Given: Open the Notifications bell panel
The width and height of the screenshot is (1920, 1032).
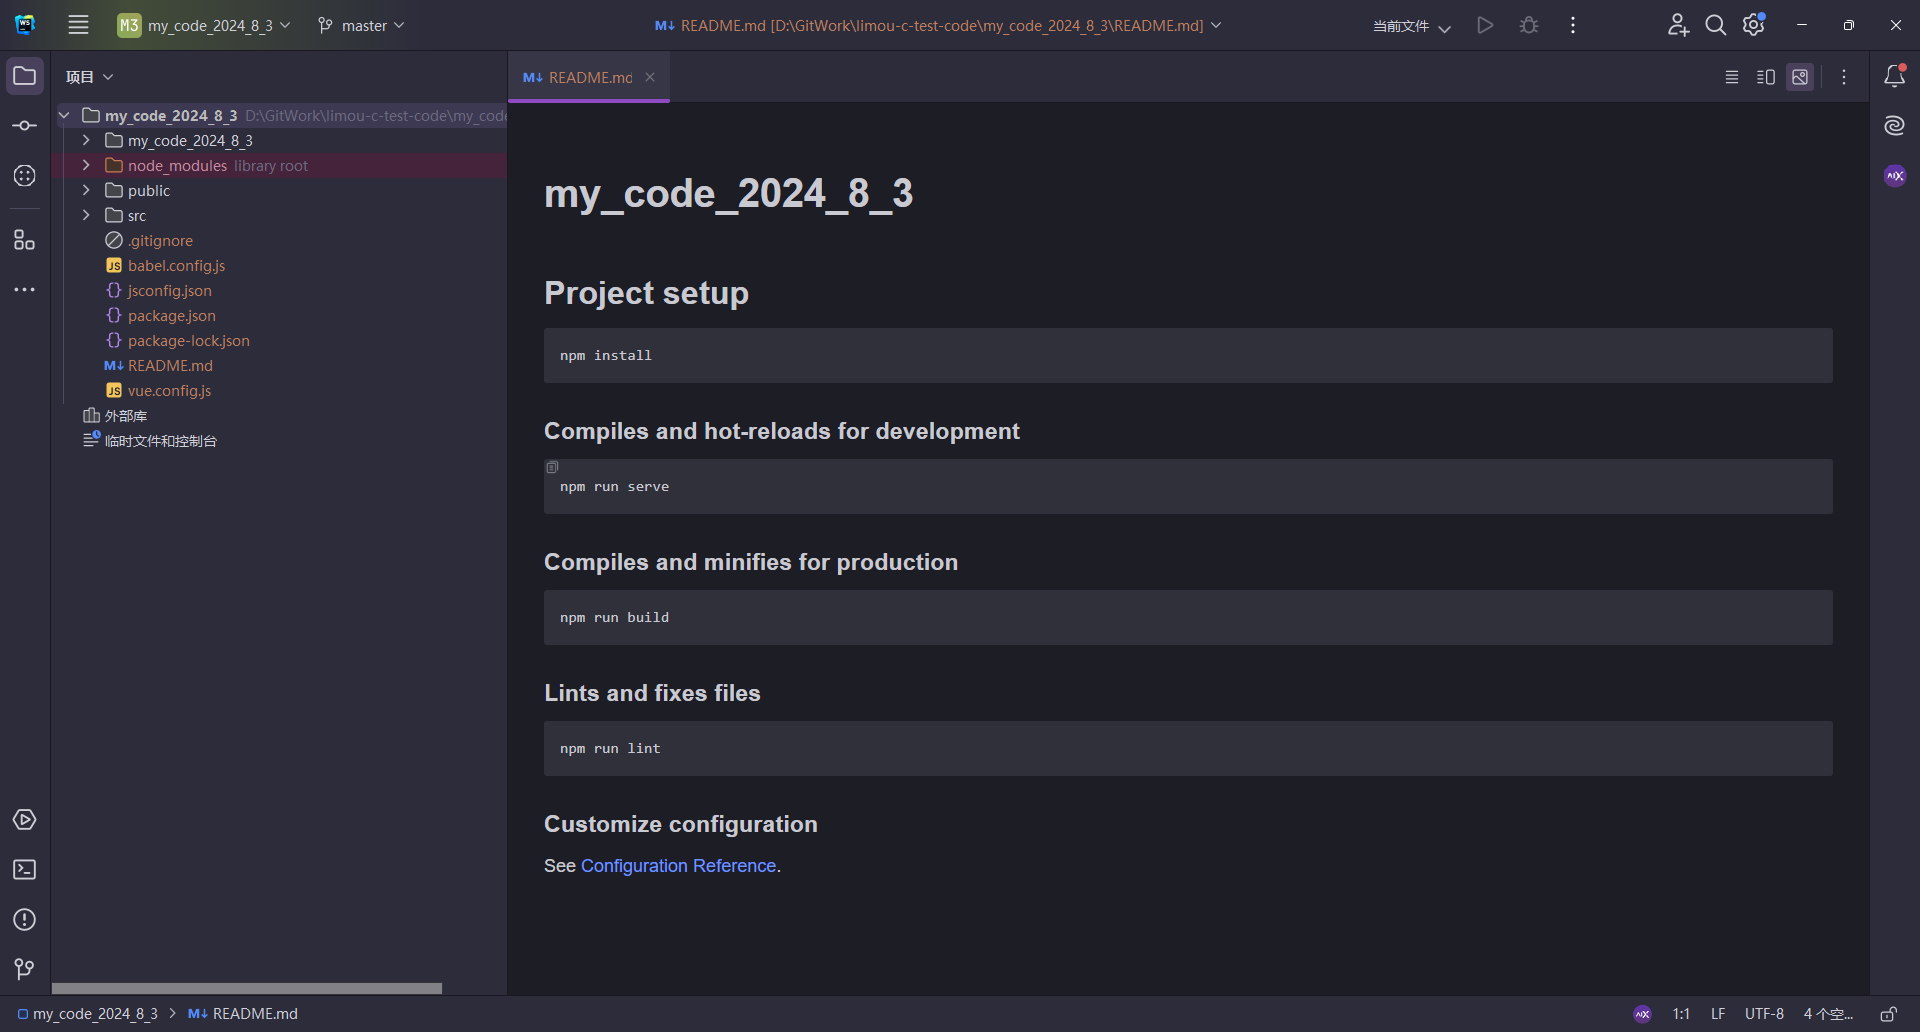Looking at the screenshot, I should (1894, 77).
